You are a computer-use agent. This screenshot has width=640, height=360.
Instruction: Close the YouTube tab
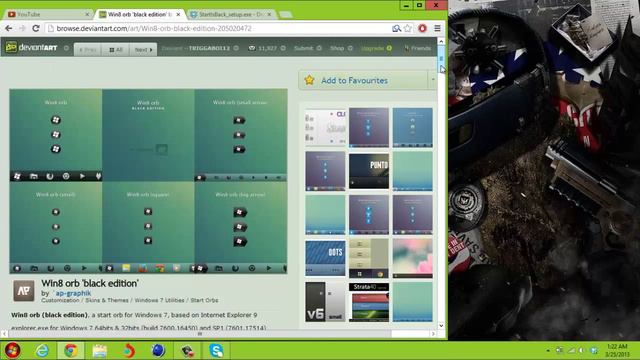(x=87, y=14)
